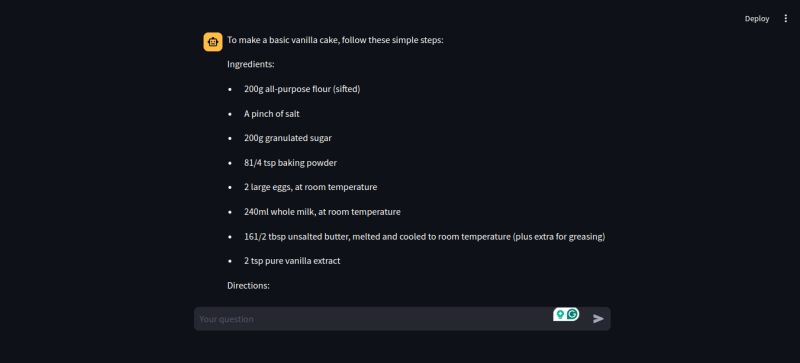
Task: Click the 'A pinch of salt' line
Action: tap(271, 114)
